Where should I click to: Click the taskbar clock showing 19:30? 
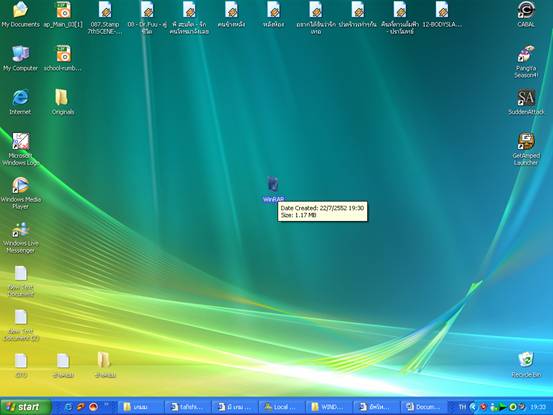click(x=538, y=407)
